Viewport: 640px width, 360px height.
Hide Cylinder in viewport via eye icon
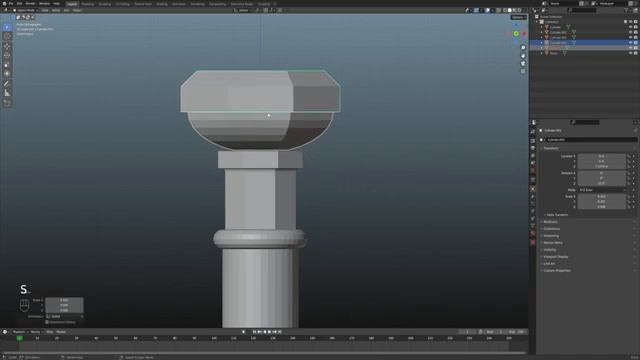(x=630, y=27)
